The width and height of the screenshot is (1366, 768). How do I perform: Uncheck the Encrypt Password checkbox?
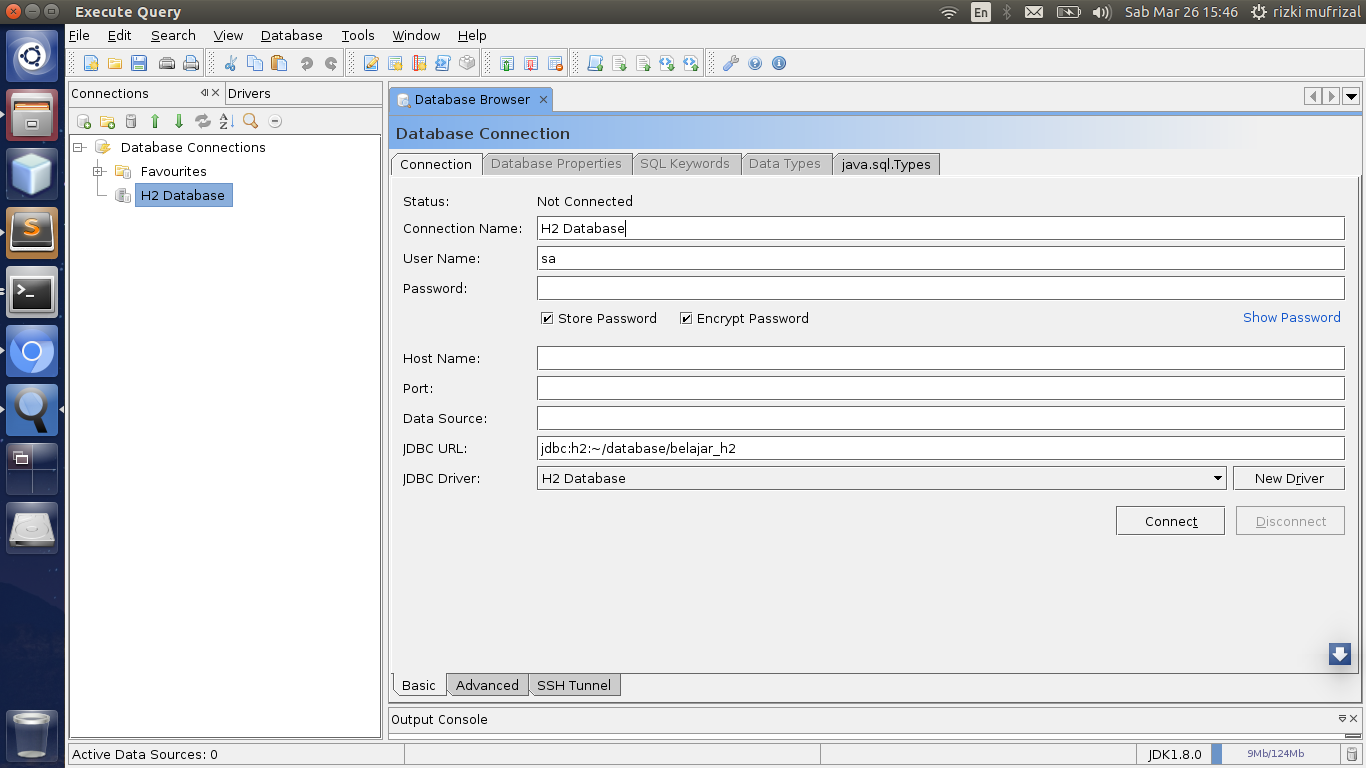pos(686,319)
